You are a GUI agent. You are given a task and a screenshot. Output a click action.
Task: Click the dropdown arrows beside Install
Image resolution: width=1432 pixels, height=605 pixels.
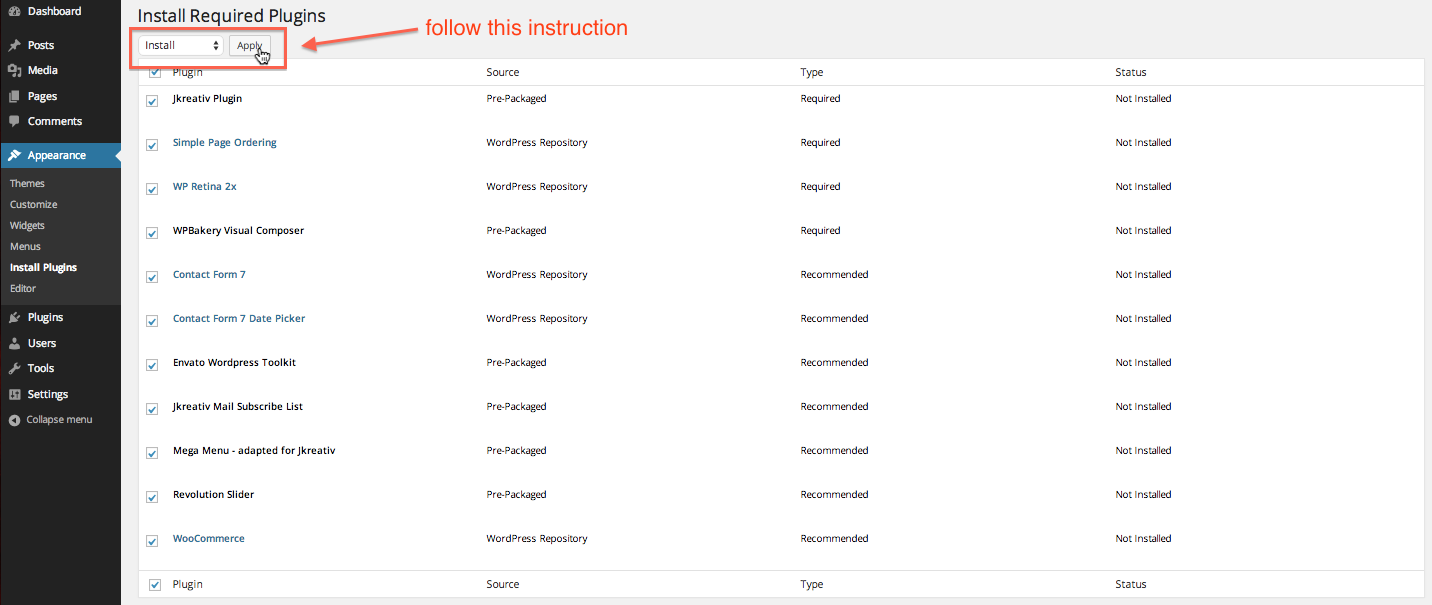coord(216,45)
